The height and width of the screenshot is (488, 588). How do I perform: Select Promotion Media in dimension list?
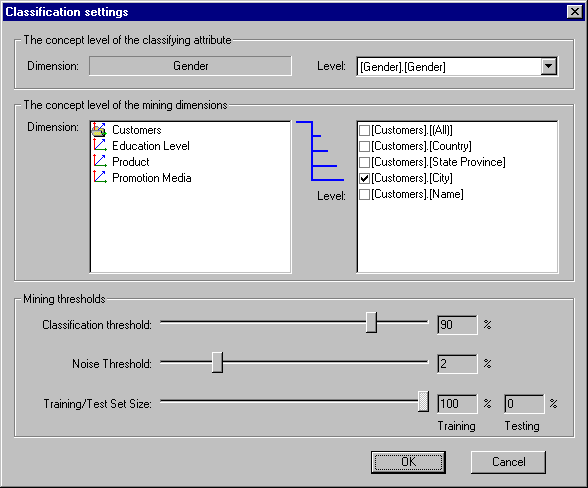[x=152, y=177]
